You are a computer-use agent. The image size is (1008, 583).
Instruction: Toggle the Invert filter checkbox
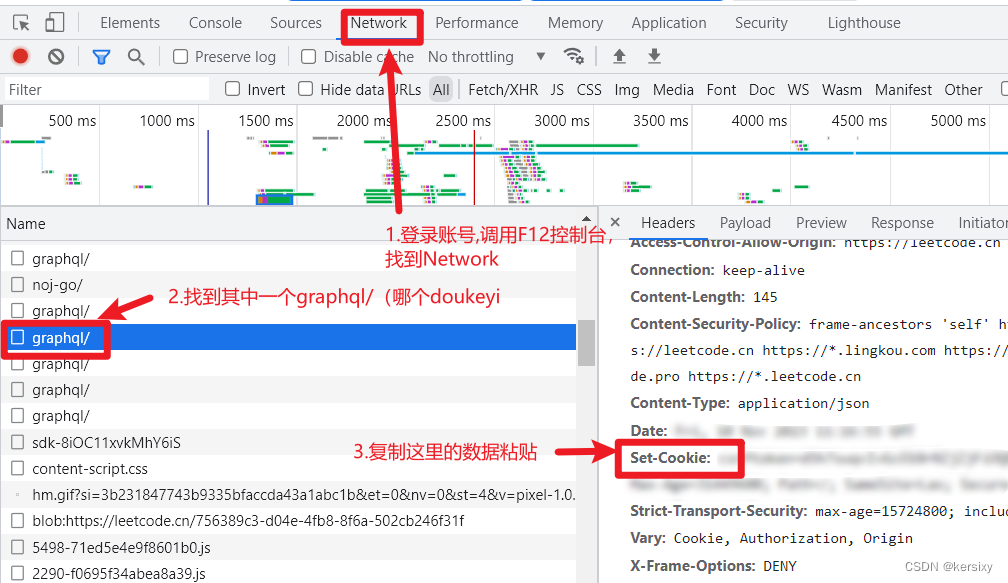tap(230, 89)
